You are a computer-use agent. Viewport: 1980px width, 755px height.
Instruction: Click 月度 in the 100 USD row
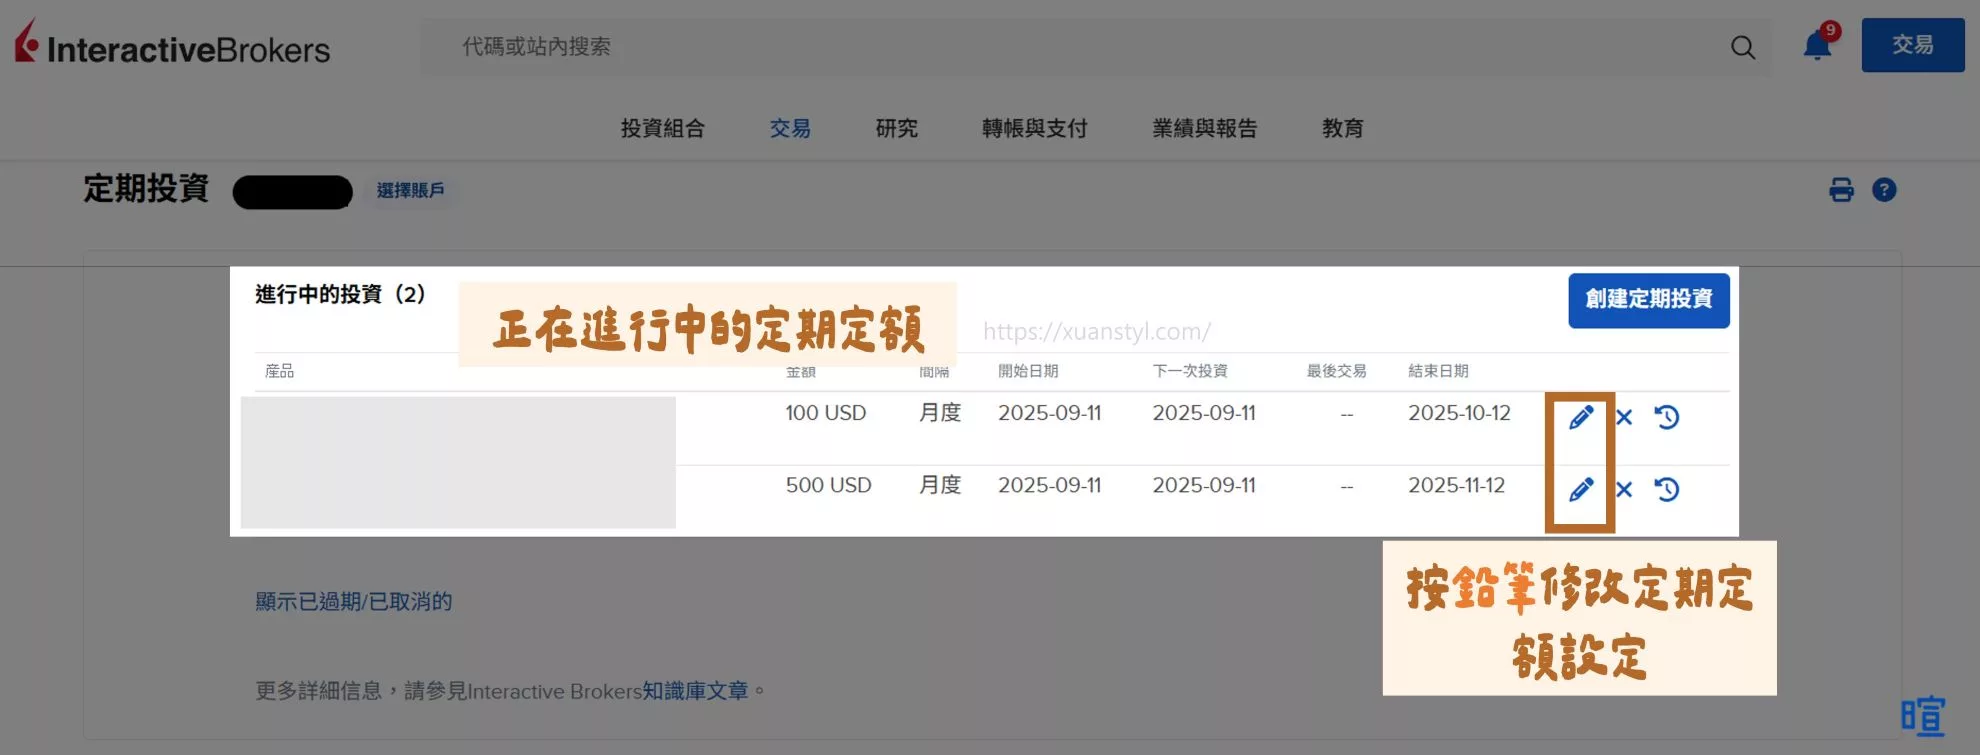click(940, 413)
